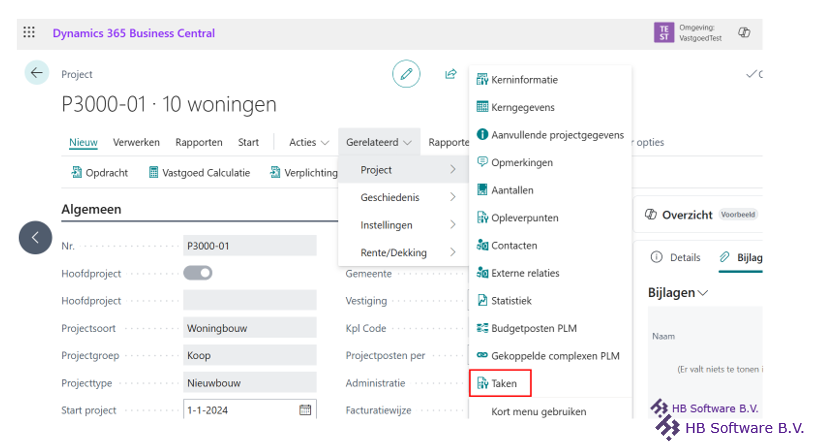This screenshot has width=815, height=447.
Task: Click the Vastgoed Calculatie button
Action: 199,172
